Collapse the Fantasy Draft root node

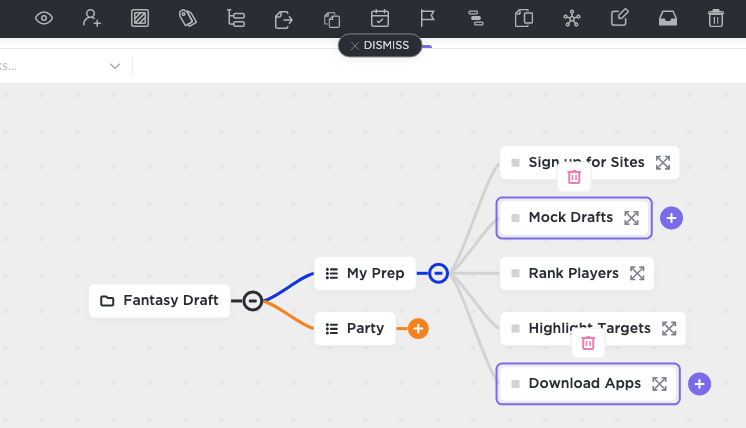[x=253, y=301]
